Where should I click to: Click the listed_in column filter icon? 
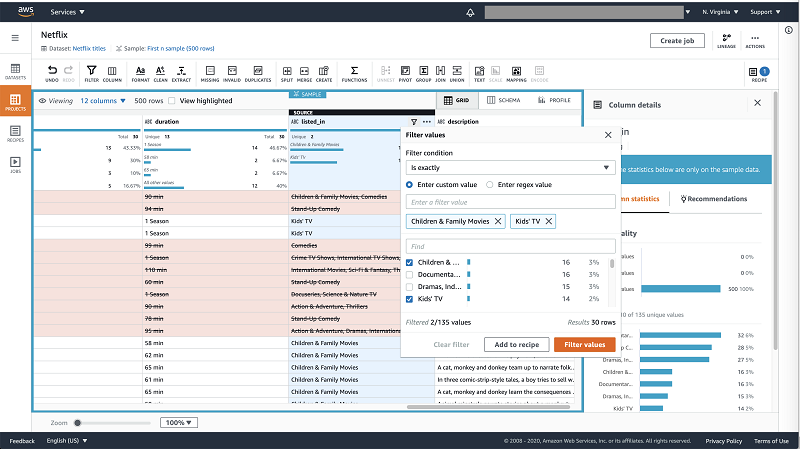coord(414,122)
